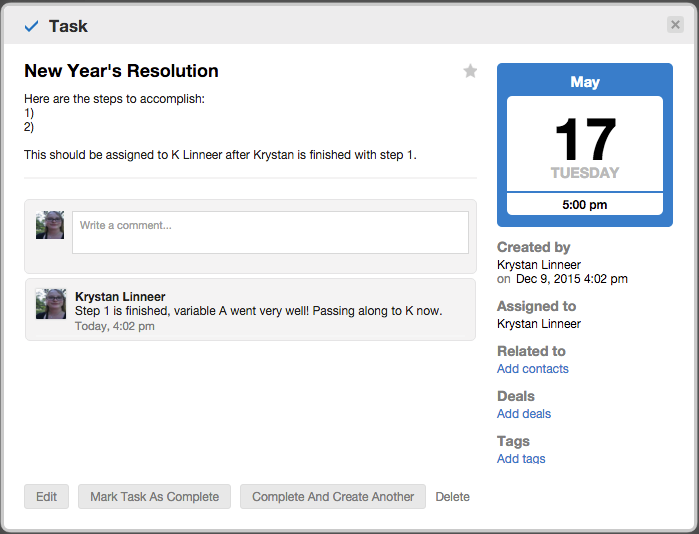Click the avatar beside the comment box
The image size is (699, 534).
[x=50, y=225]
